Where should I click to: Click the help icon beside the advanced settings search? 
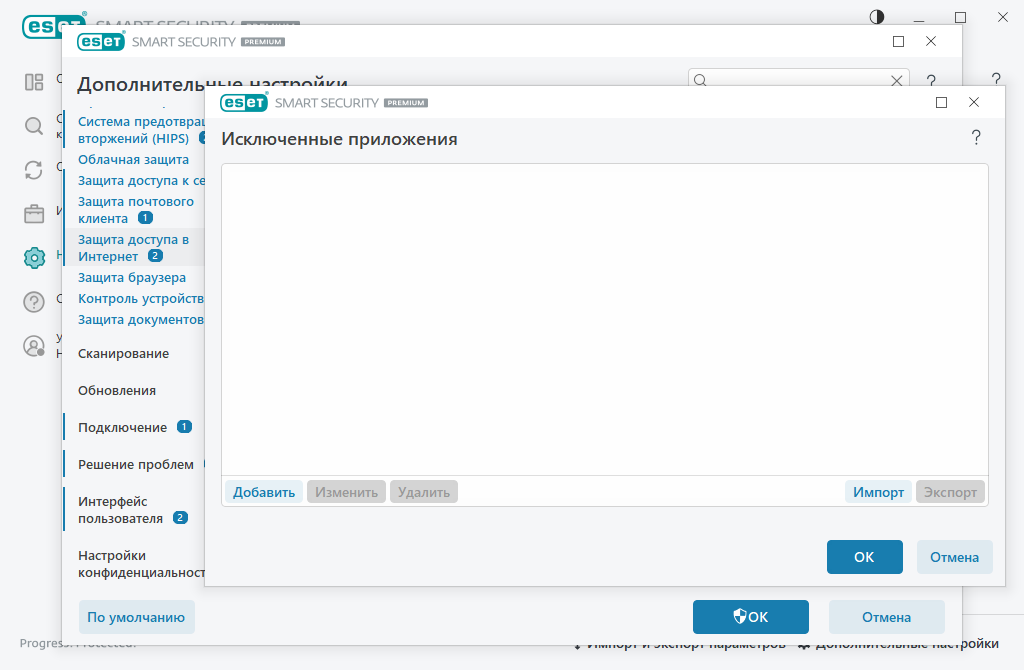pos(931,80)
